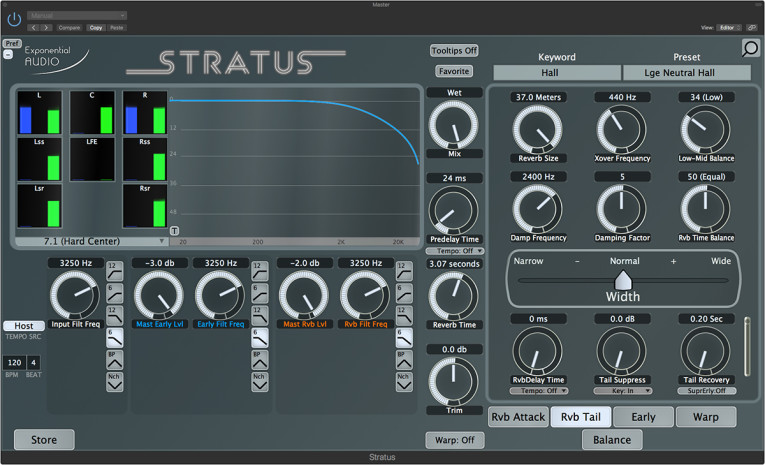
Task: Select 6 dB low-pass for Input filter
Action: coord(115,338)
